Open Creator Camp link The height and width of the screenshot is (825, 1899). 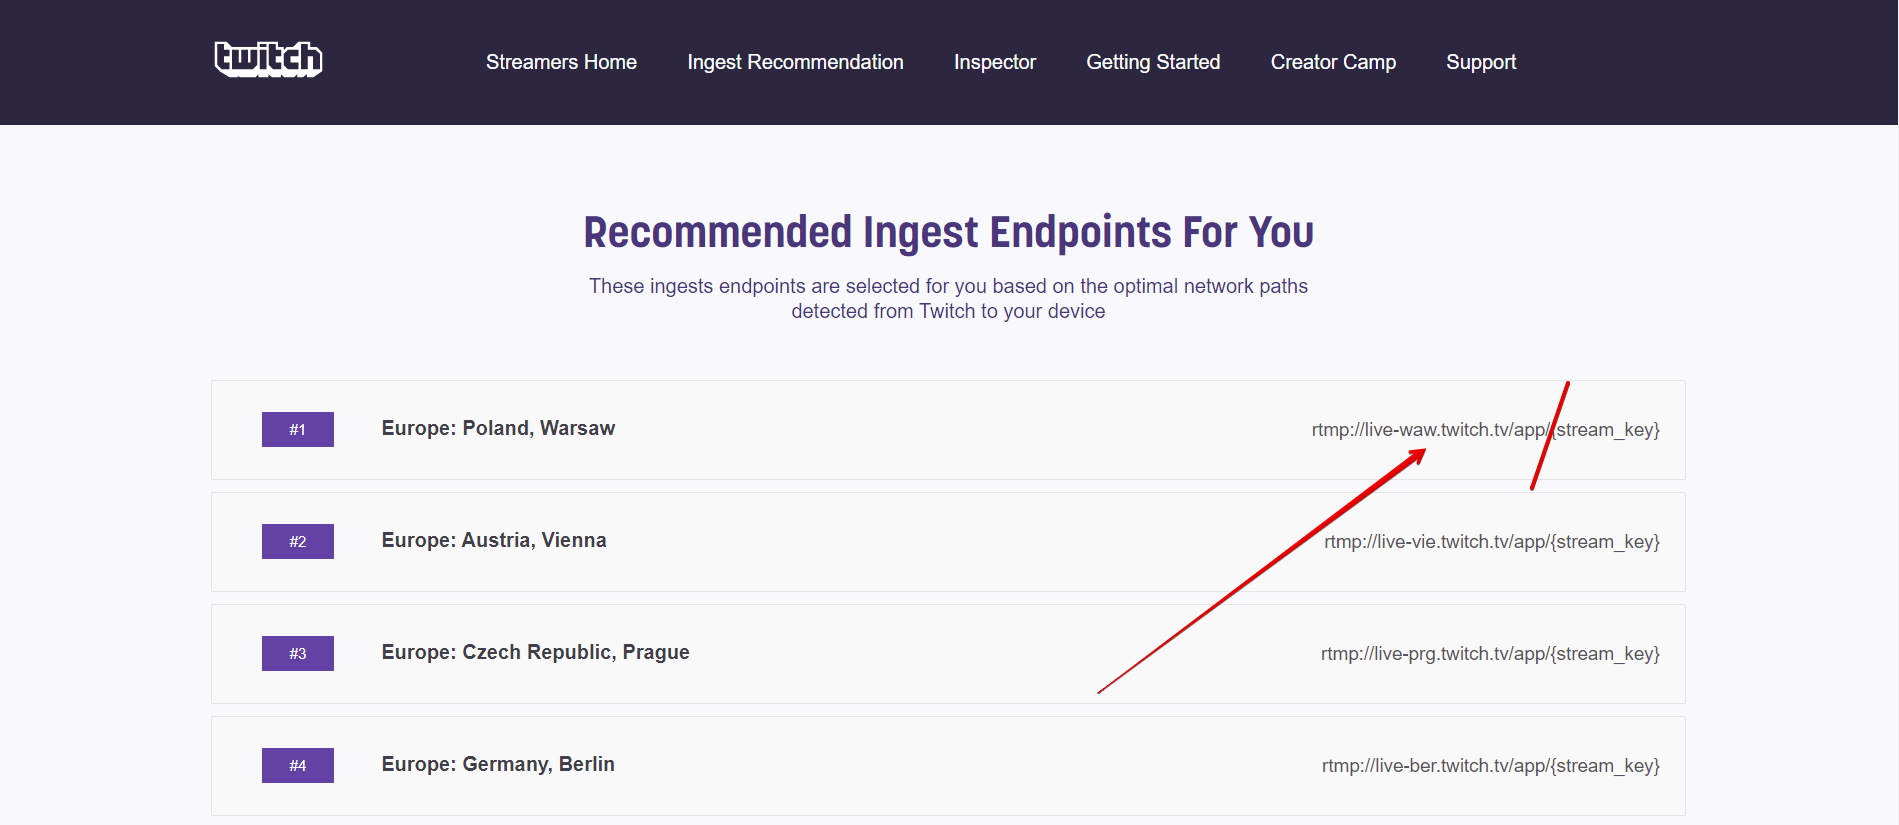pos(1333,62)
